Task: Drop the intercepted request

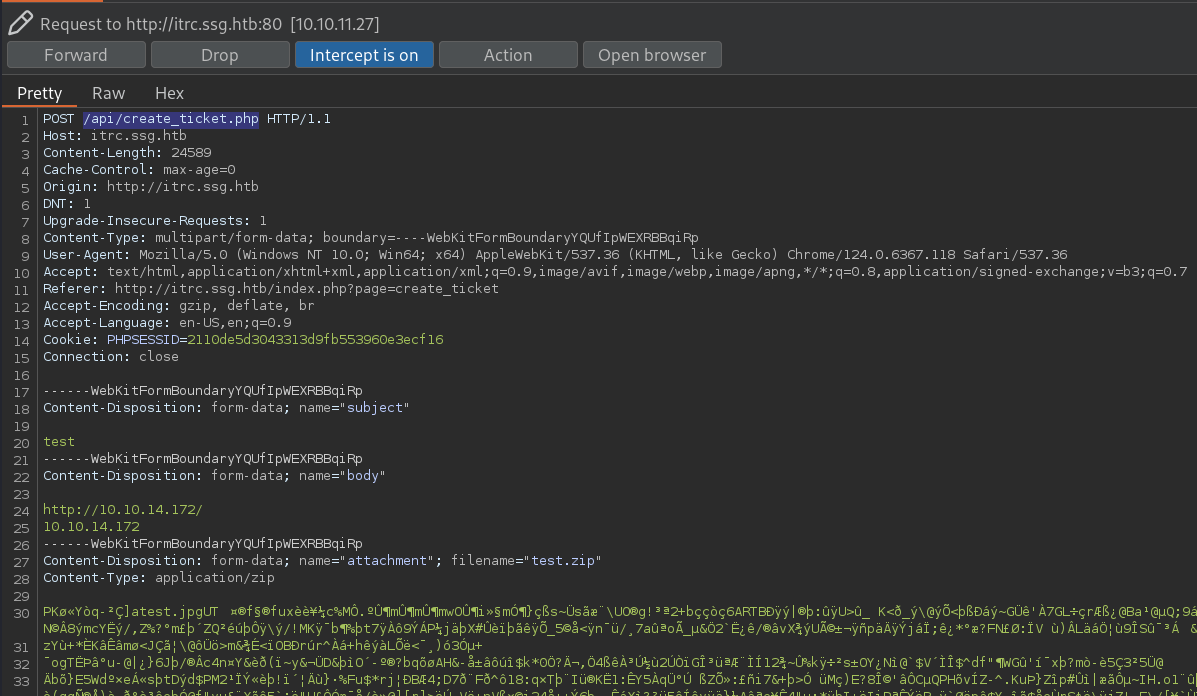Action: (x=220, y=55)
